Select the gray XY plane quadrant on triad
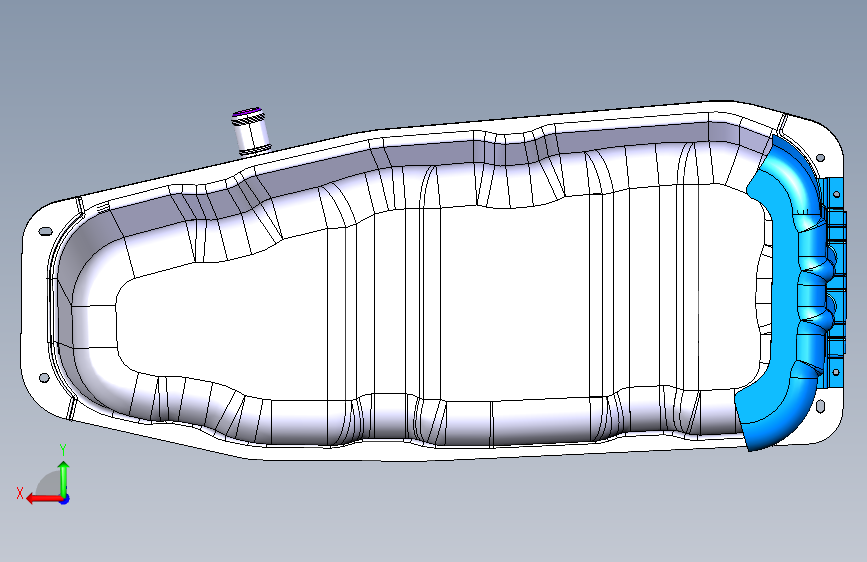 pos(48,484)
